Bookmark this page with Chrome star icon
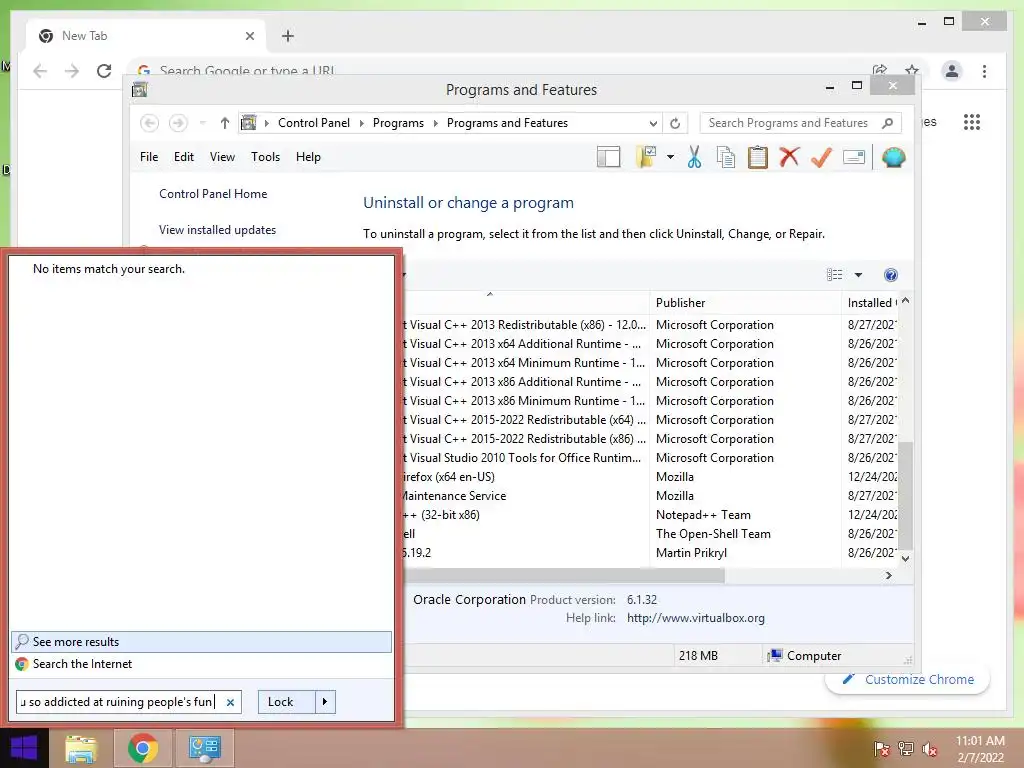Viewport: 1024px width, 768px height. [x=912, y=70]
